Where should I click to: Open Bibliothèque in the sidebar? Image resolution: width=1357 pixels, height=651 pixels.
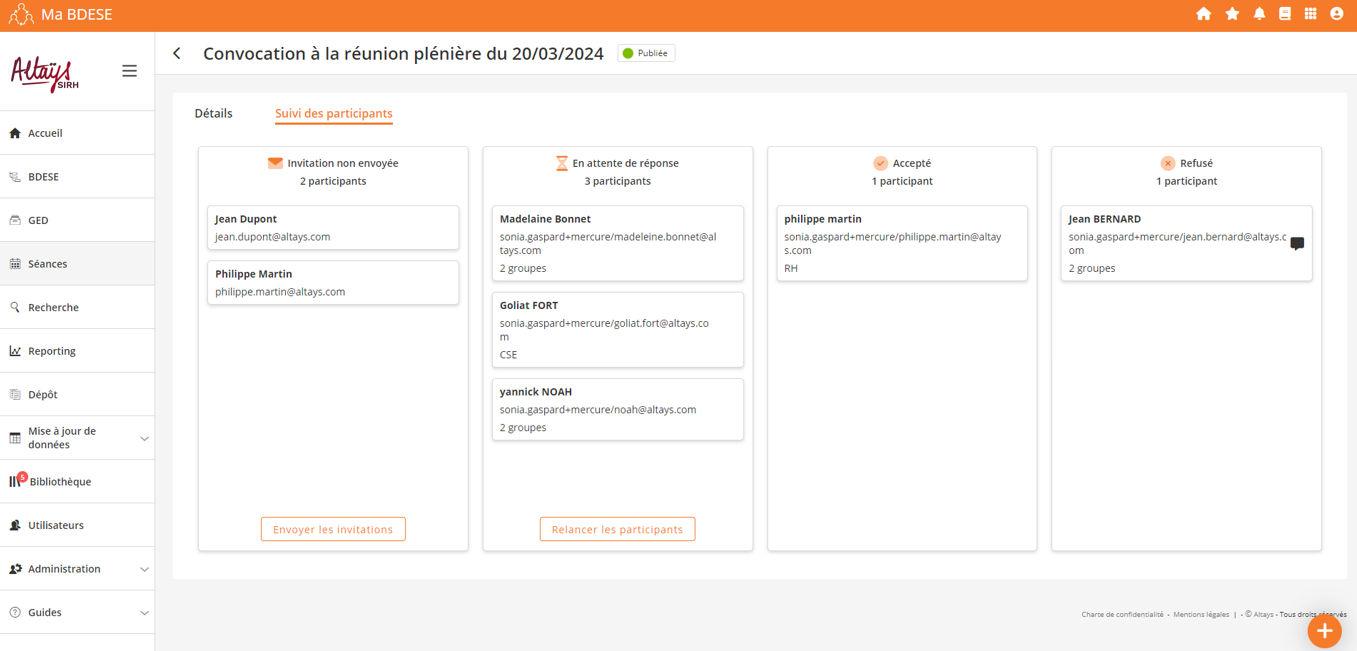pyautogui.click(x=60, y=482)
